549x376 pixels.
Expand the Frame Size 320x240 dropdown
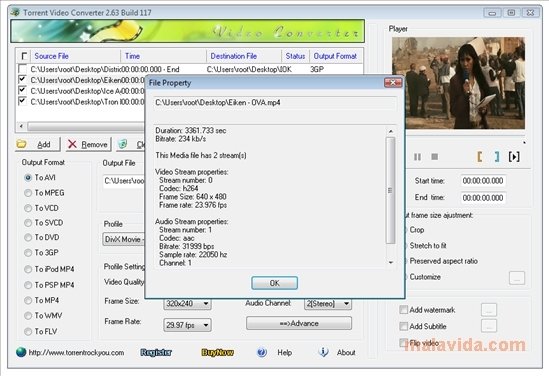(x=206, y=304)
